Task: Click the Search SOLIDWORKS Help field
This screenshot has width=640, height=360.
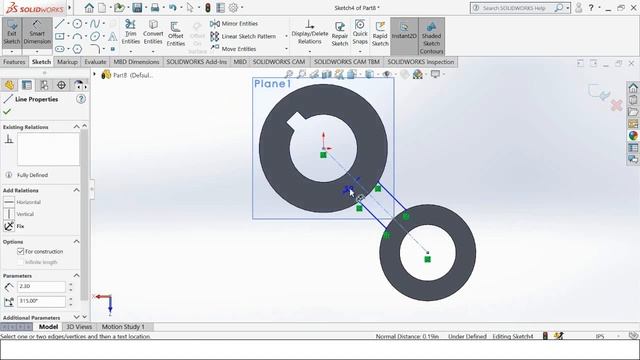Action: (517, 8)
